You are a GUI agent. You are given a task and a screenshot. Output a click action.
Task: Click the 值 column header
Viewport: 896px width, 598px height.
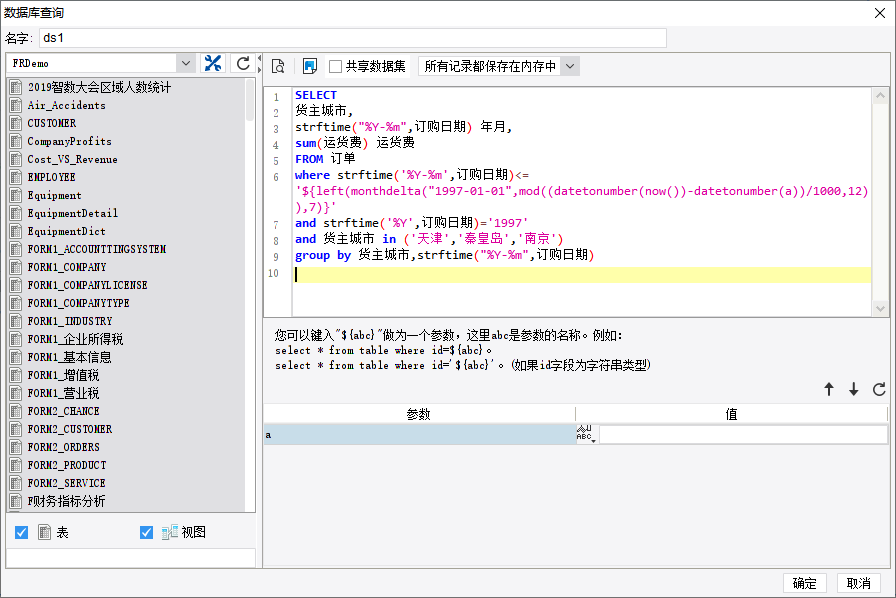pyautogui.click(x=731, y=414)
